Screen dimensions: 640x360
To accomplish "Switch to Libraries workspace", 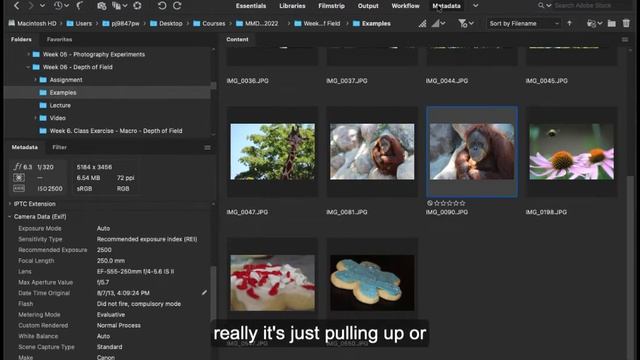I will tap(292, 6).
